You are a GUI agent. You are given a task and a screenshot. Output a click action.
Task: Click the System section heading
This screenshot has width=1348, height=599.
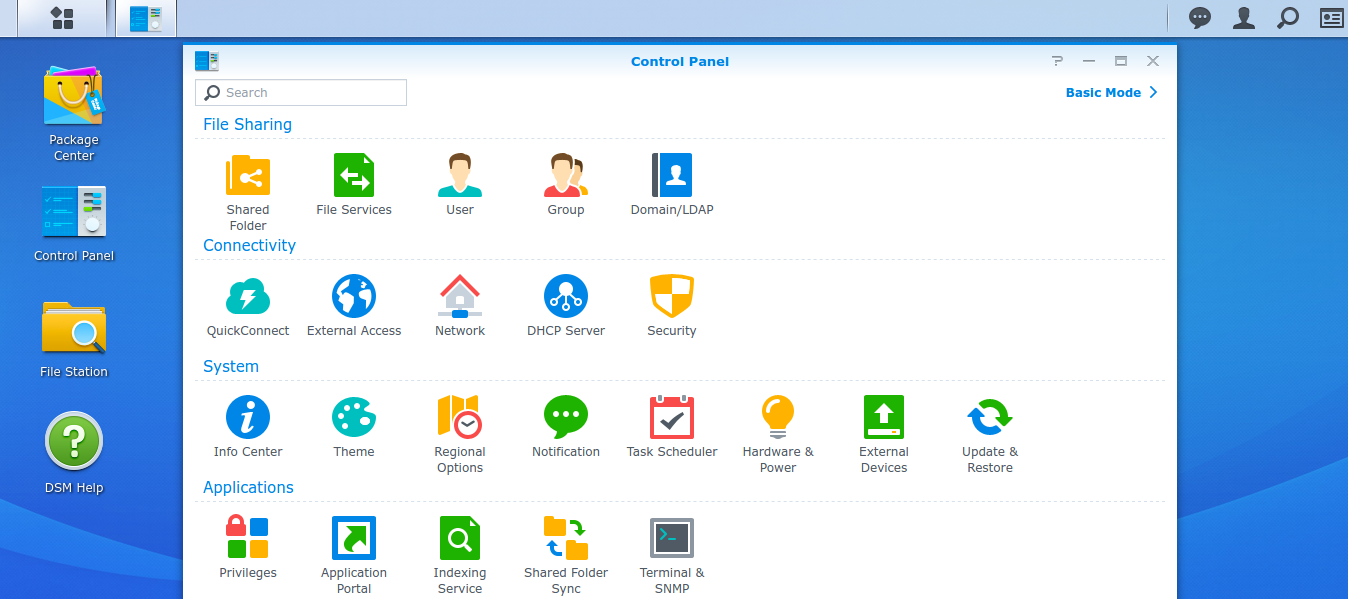click(231, 367)
